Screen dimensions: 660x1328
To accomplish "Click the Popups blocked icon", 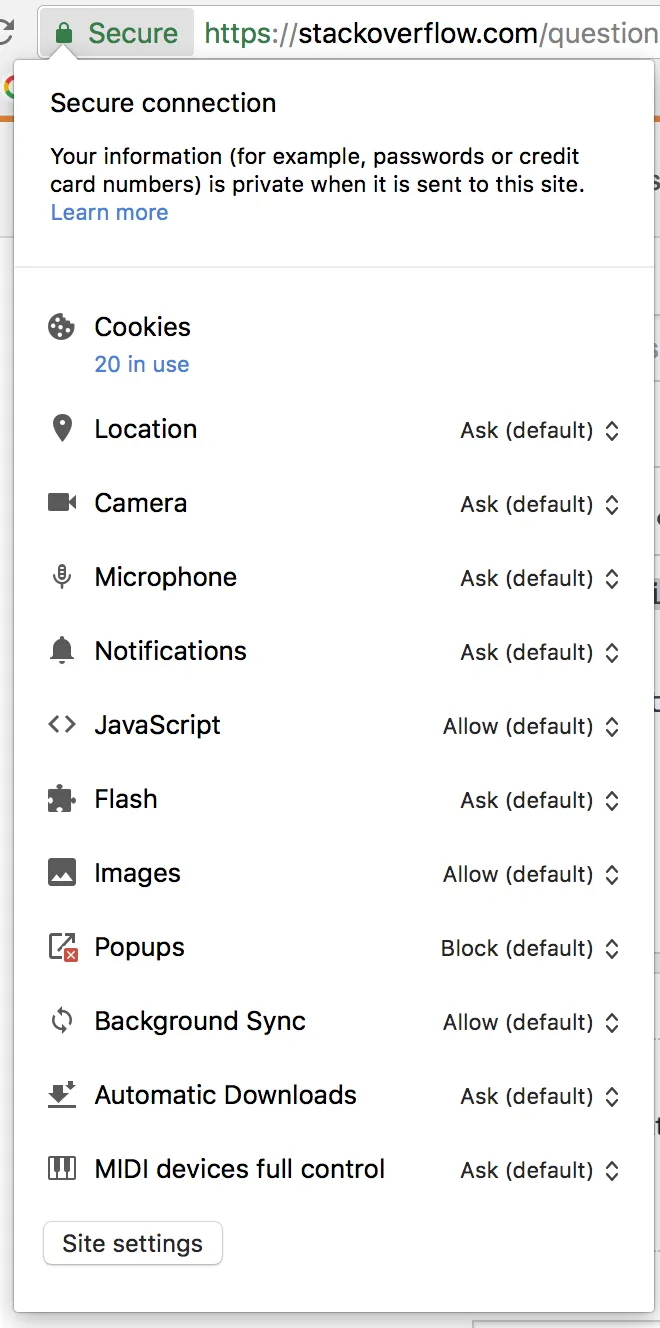I will click(63, 947).
